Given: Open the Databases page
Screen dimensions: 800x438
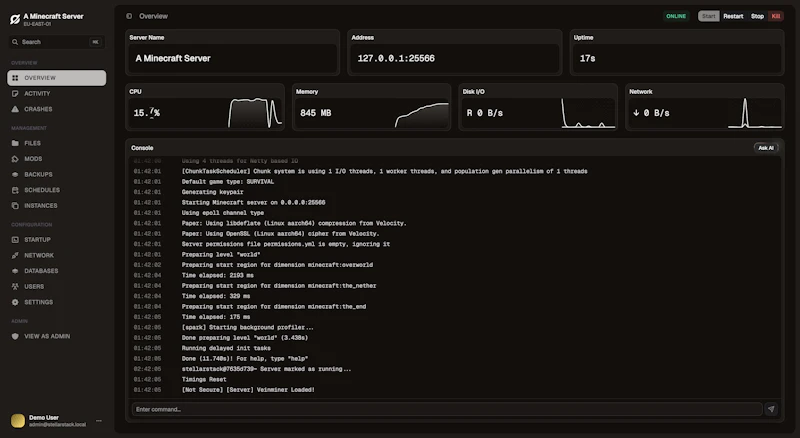Looking at the screenshot, I should tap(57, 271).
